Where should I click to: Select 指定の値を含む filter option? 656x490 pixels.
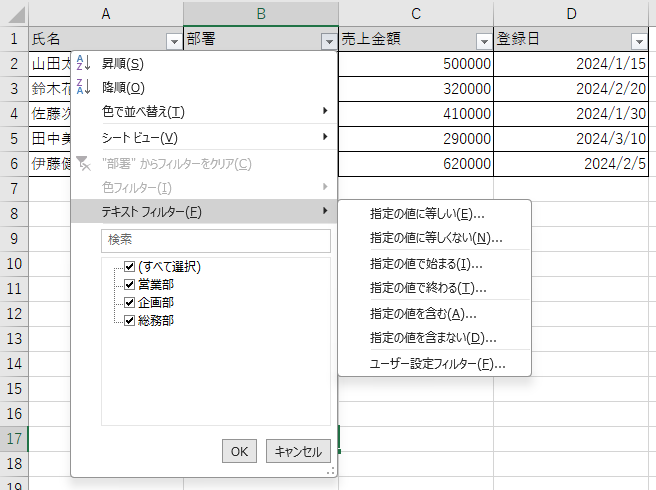[422, 313]
